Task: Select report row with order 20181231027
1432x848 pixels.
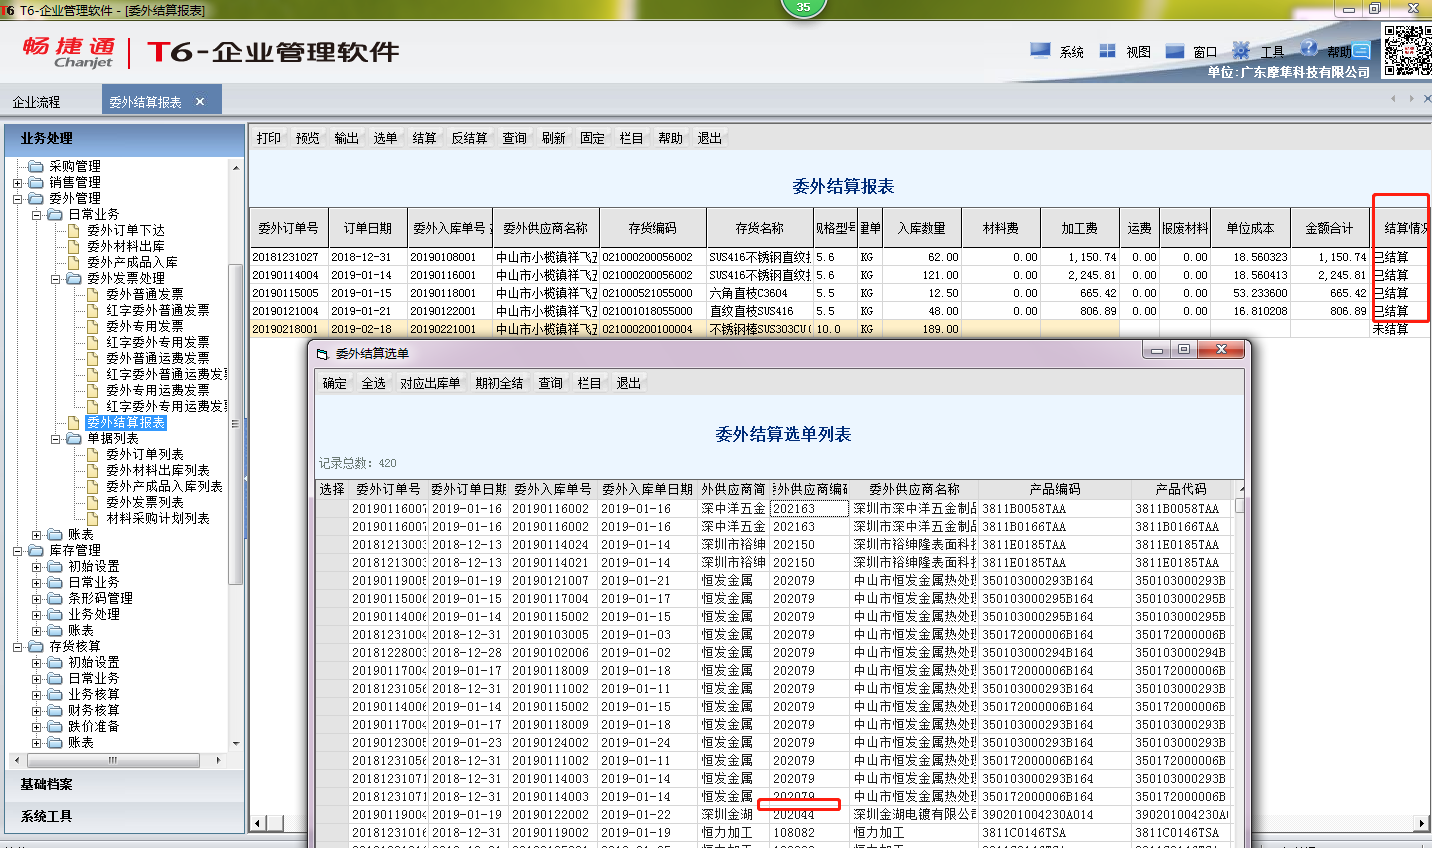Action: [x=840, y=257]
